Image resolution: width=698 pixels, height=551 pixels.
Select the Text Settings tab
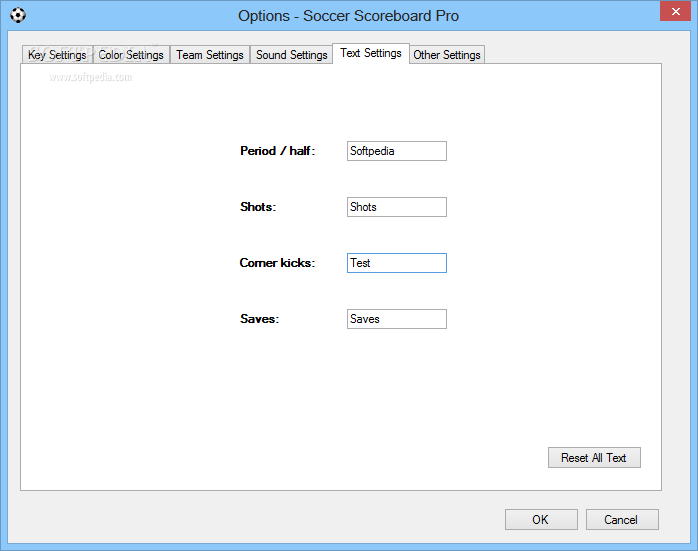click(371, 53)
